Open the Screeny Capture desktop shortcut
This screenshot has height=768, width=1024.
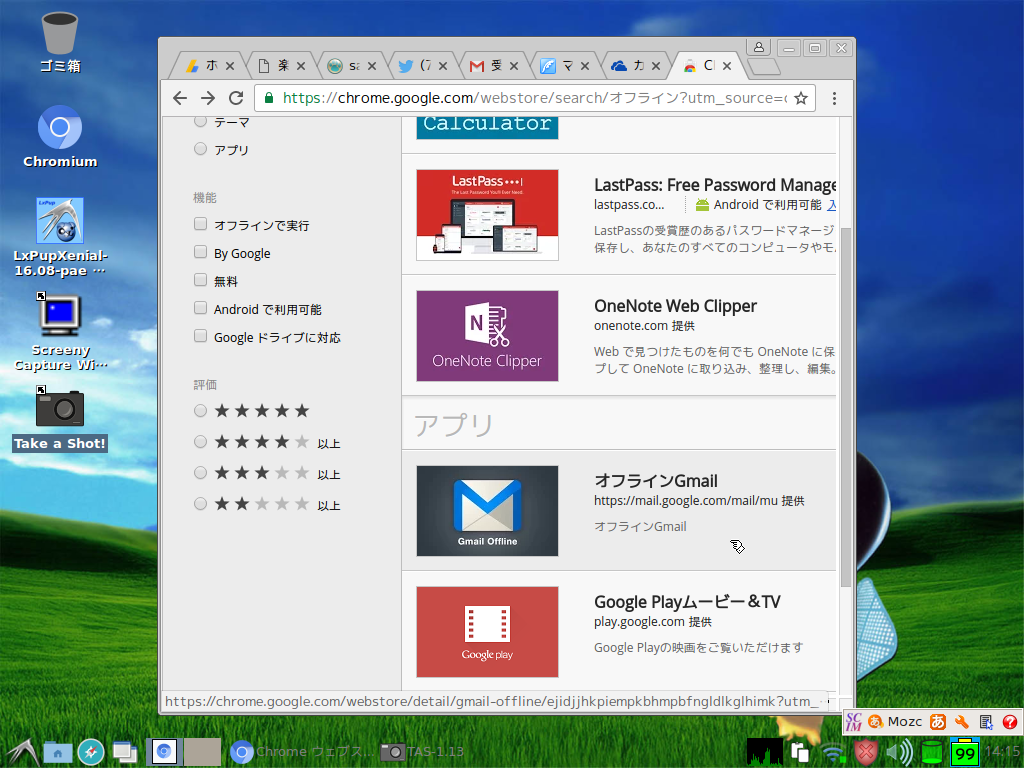point(60,332)
